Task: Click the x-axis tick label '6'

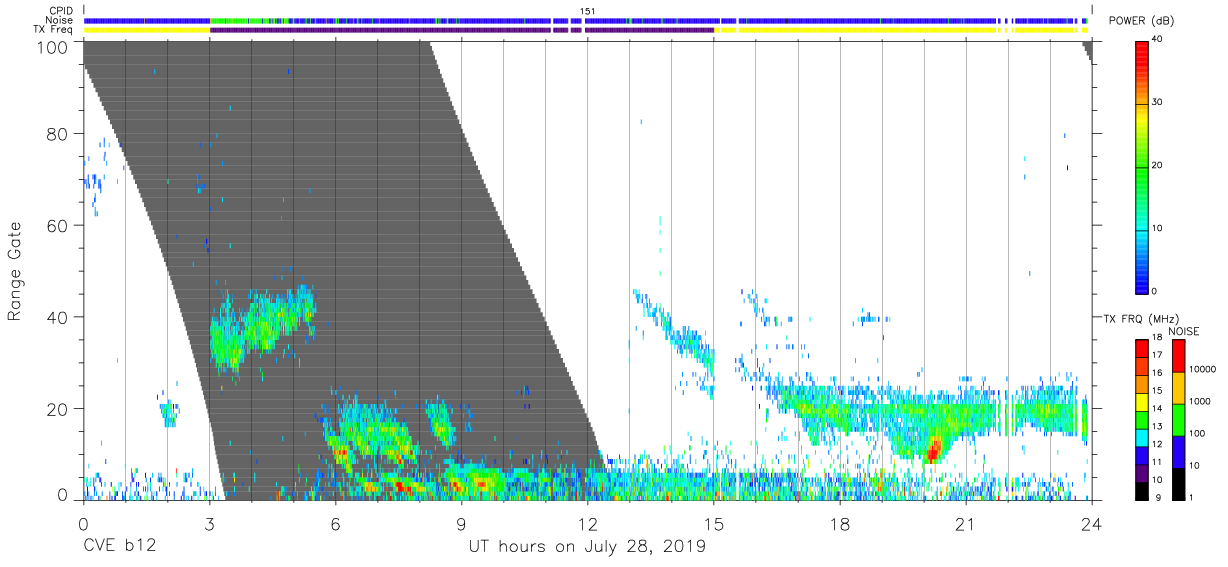Action: pos(335,523)
